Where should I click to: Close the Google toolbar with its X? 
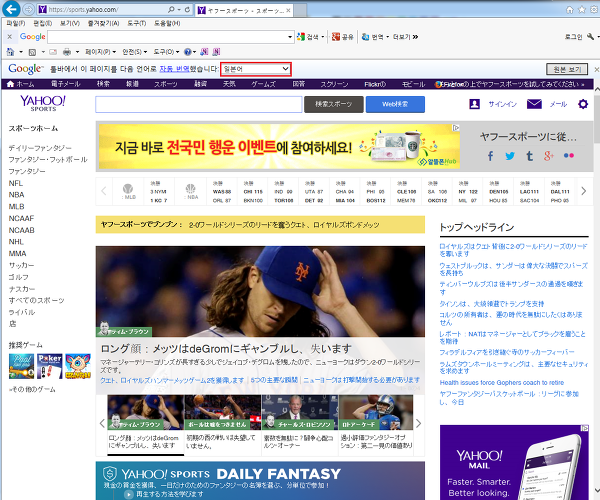click(x=10, y=37)
